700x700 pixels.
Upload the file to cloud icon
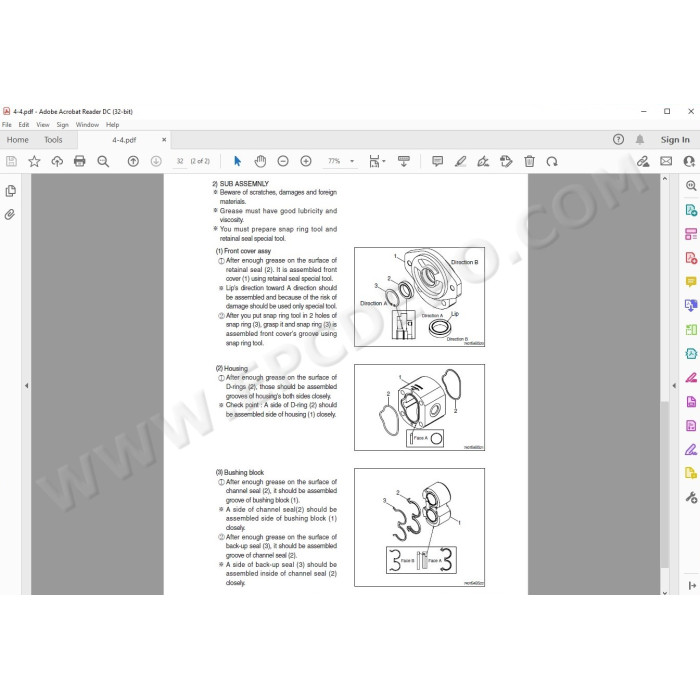tap(57, 161)
